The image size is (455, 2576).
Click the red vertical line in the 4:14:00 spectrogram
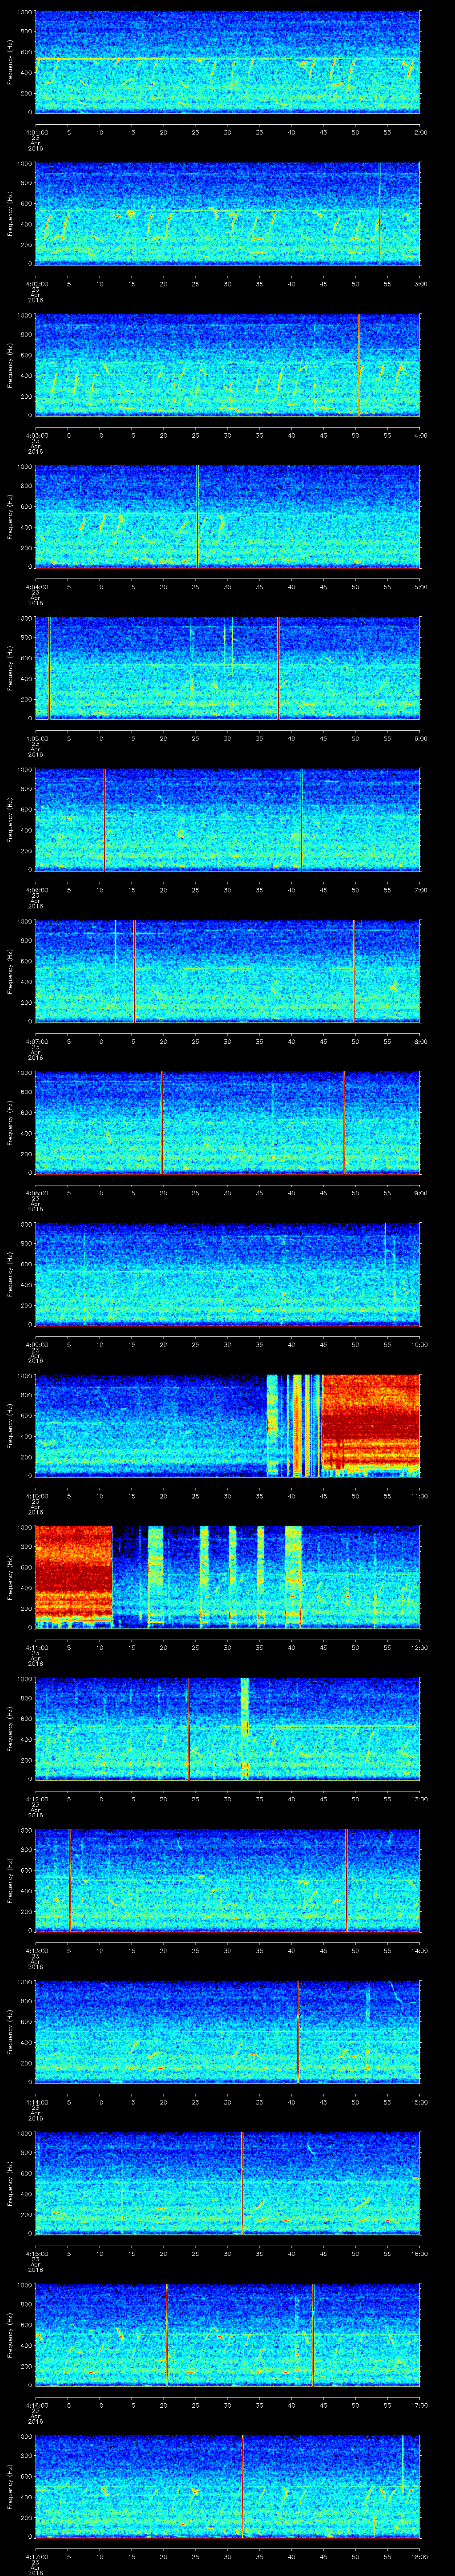click(298, 2031)
